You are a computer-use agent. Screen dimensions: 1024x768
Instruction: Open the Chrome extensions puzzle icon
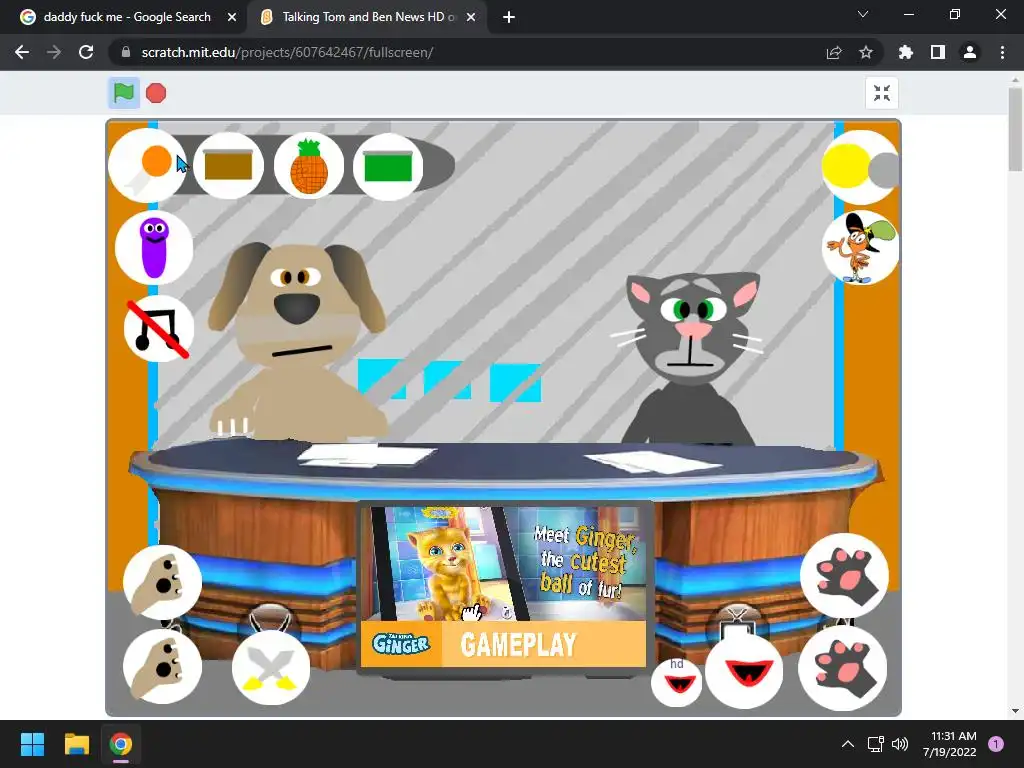906,52
